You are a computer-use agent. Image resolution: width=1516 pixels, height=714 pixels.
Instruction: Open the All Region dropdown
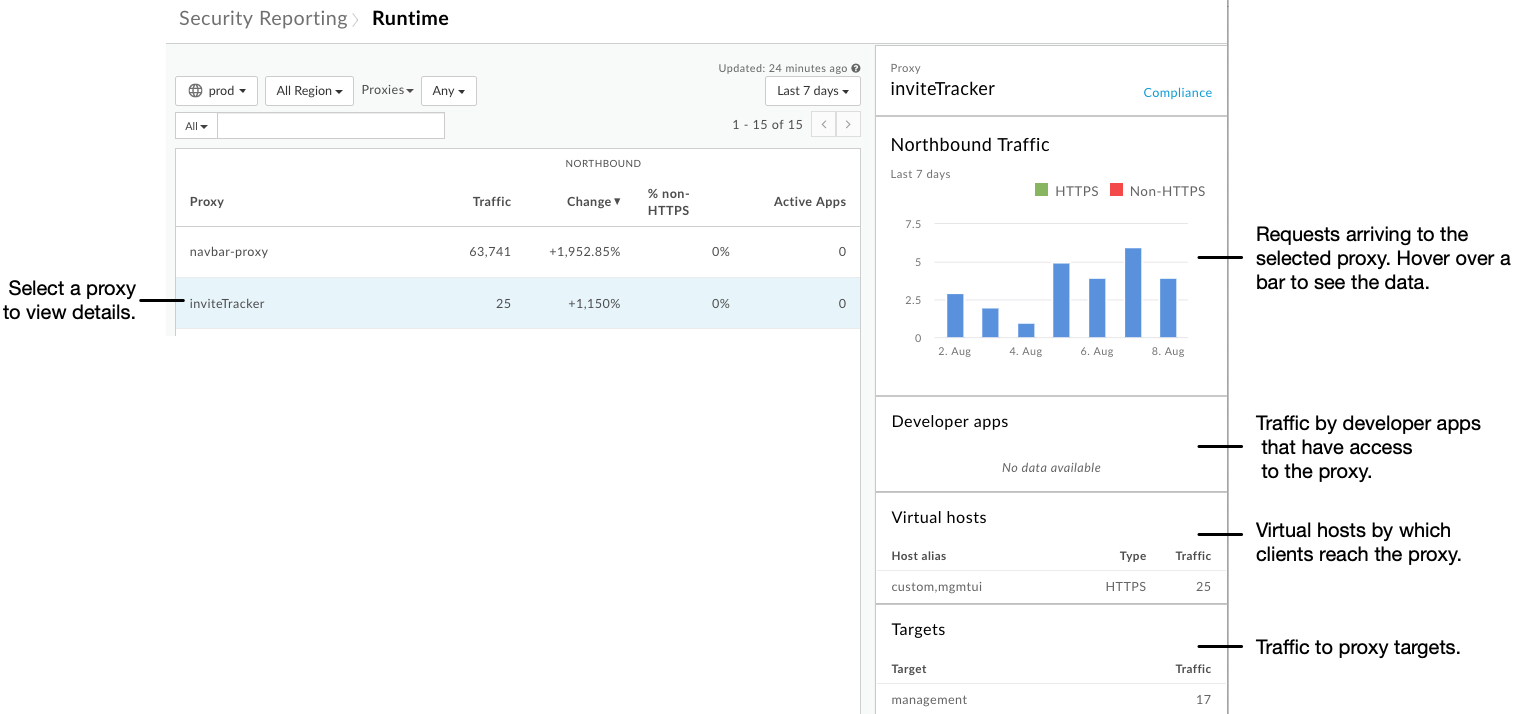(309, 90)
